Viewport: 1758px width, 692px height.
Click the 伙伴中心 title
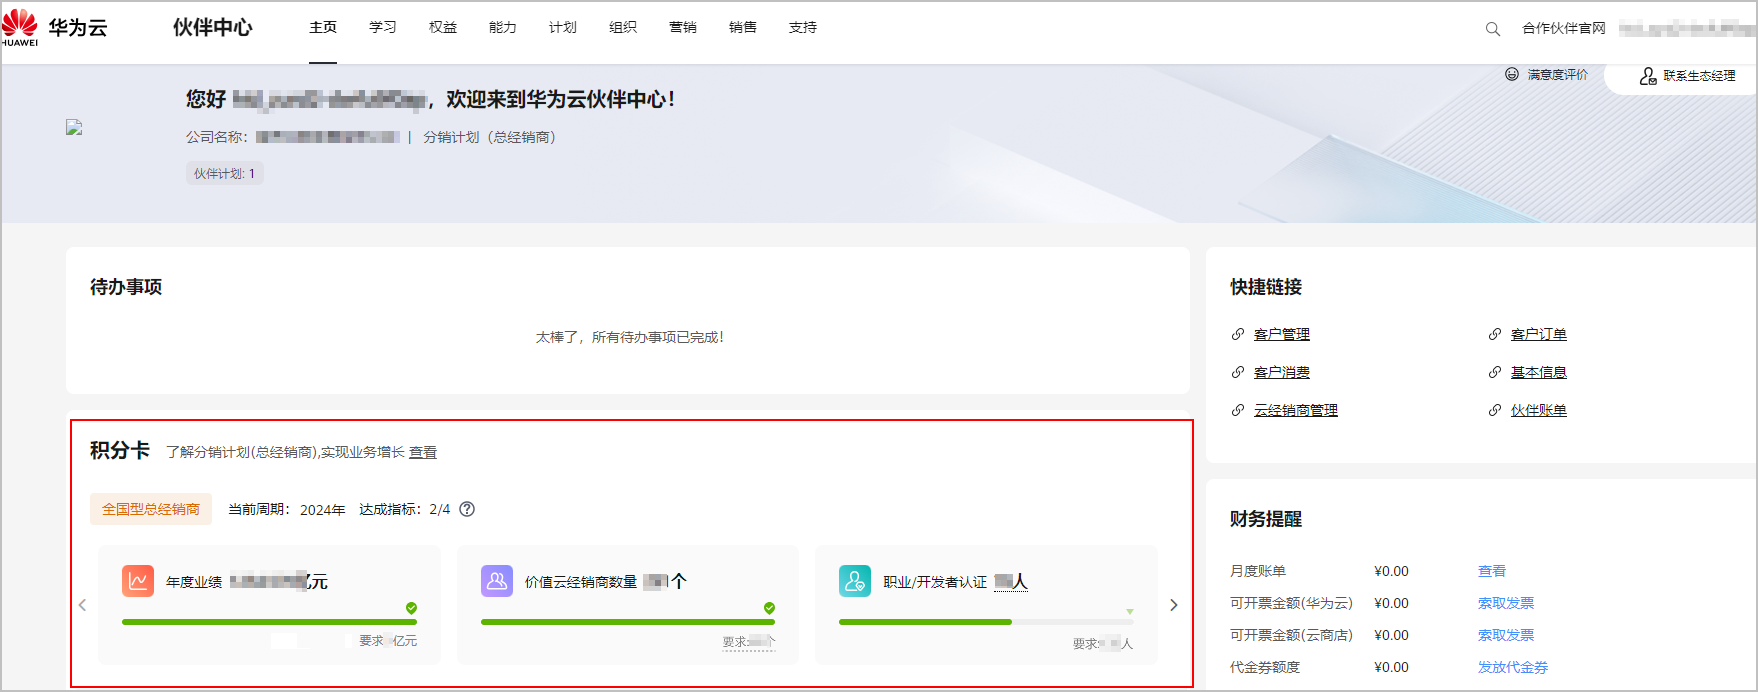(x=213, y=27)
